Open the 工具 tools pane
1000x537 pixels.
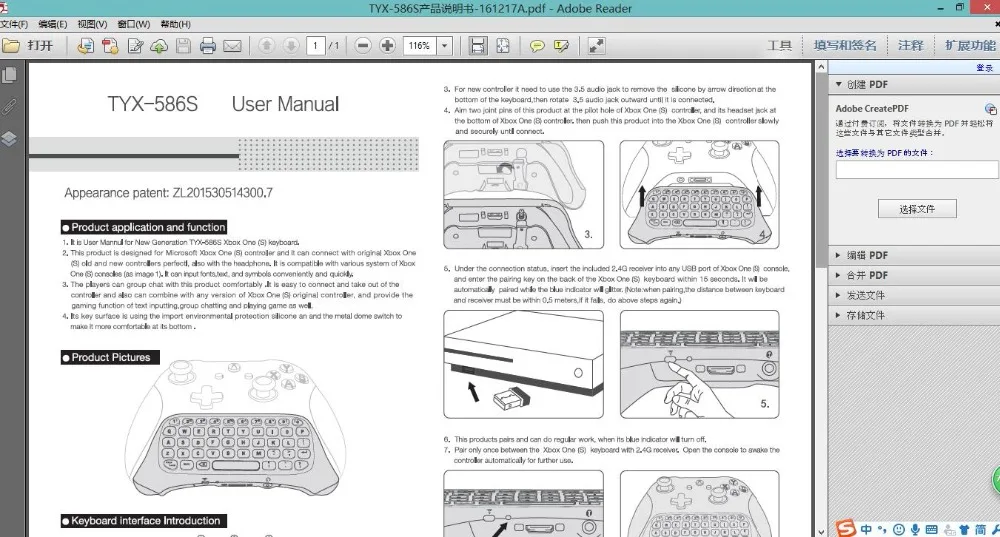pos(779,46)
